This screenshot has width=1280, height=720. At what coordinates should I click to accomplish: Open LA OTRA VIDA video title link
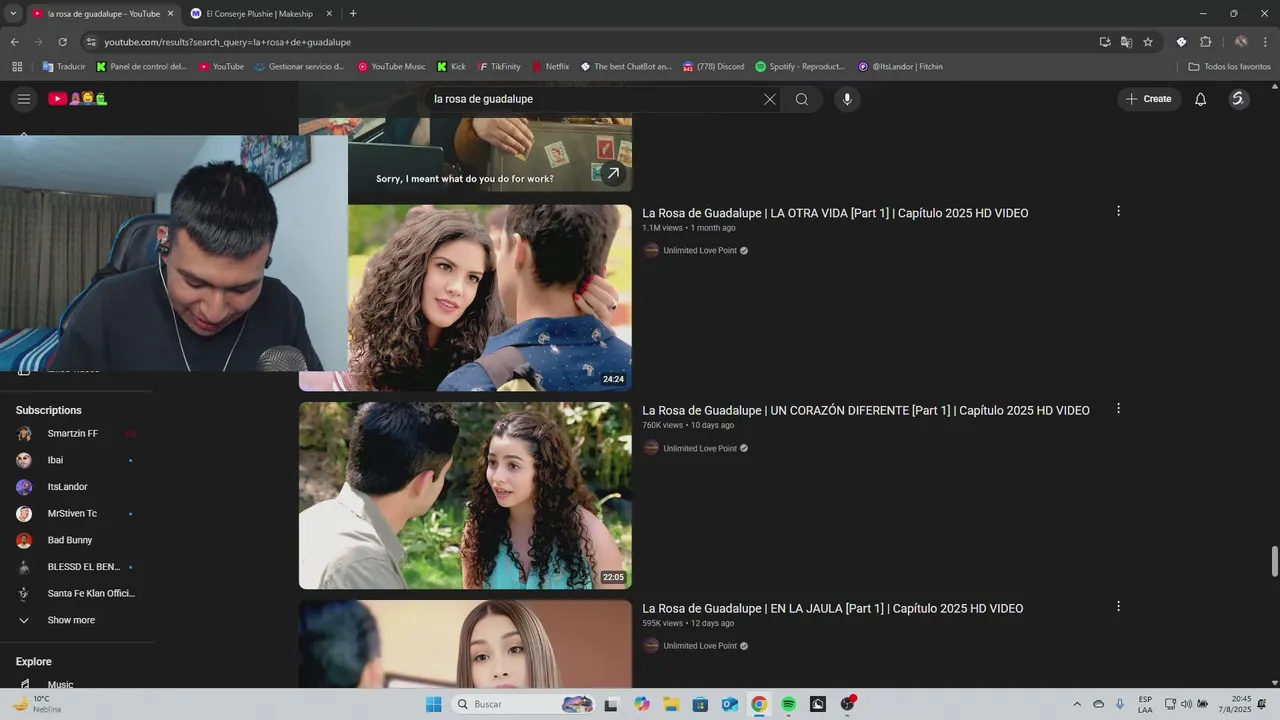(x=835, y=213)
